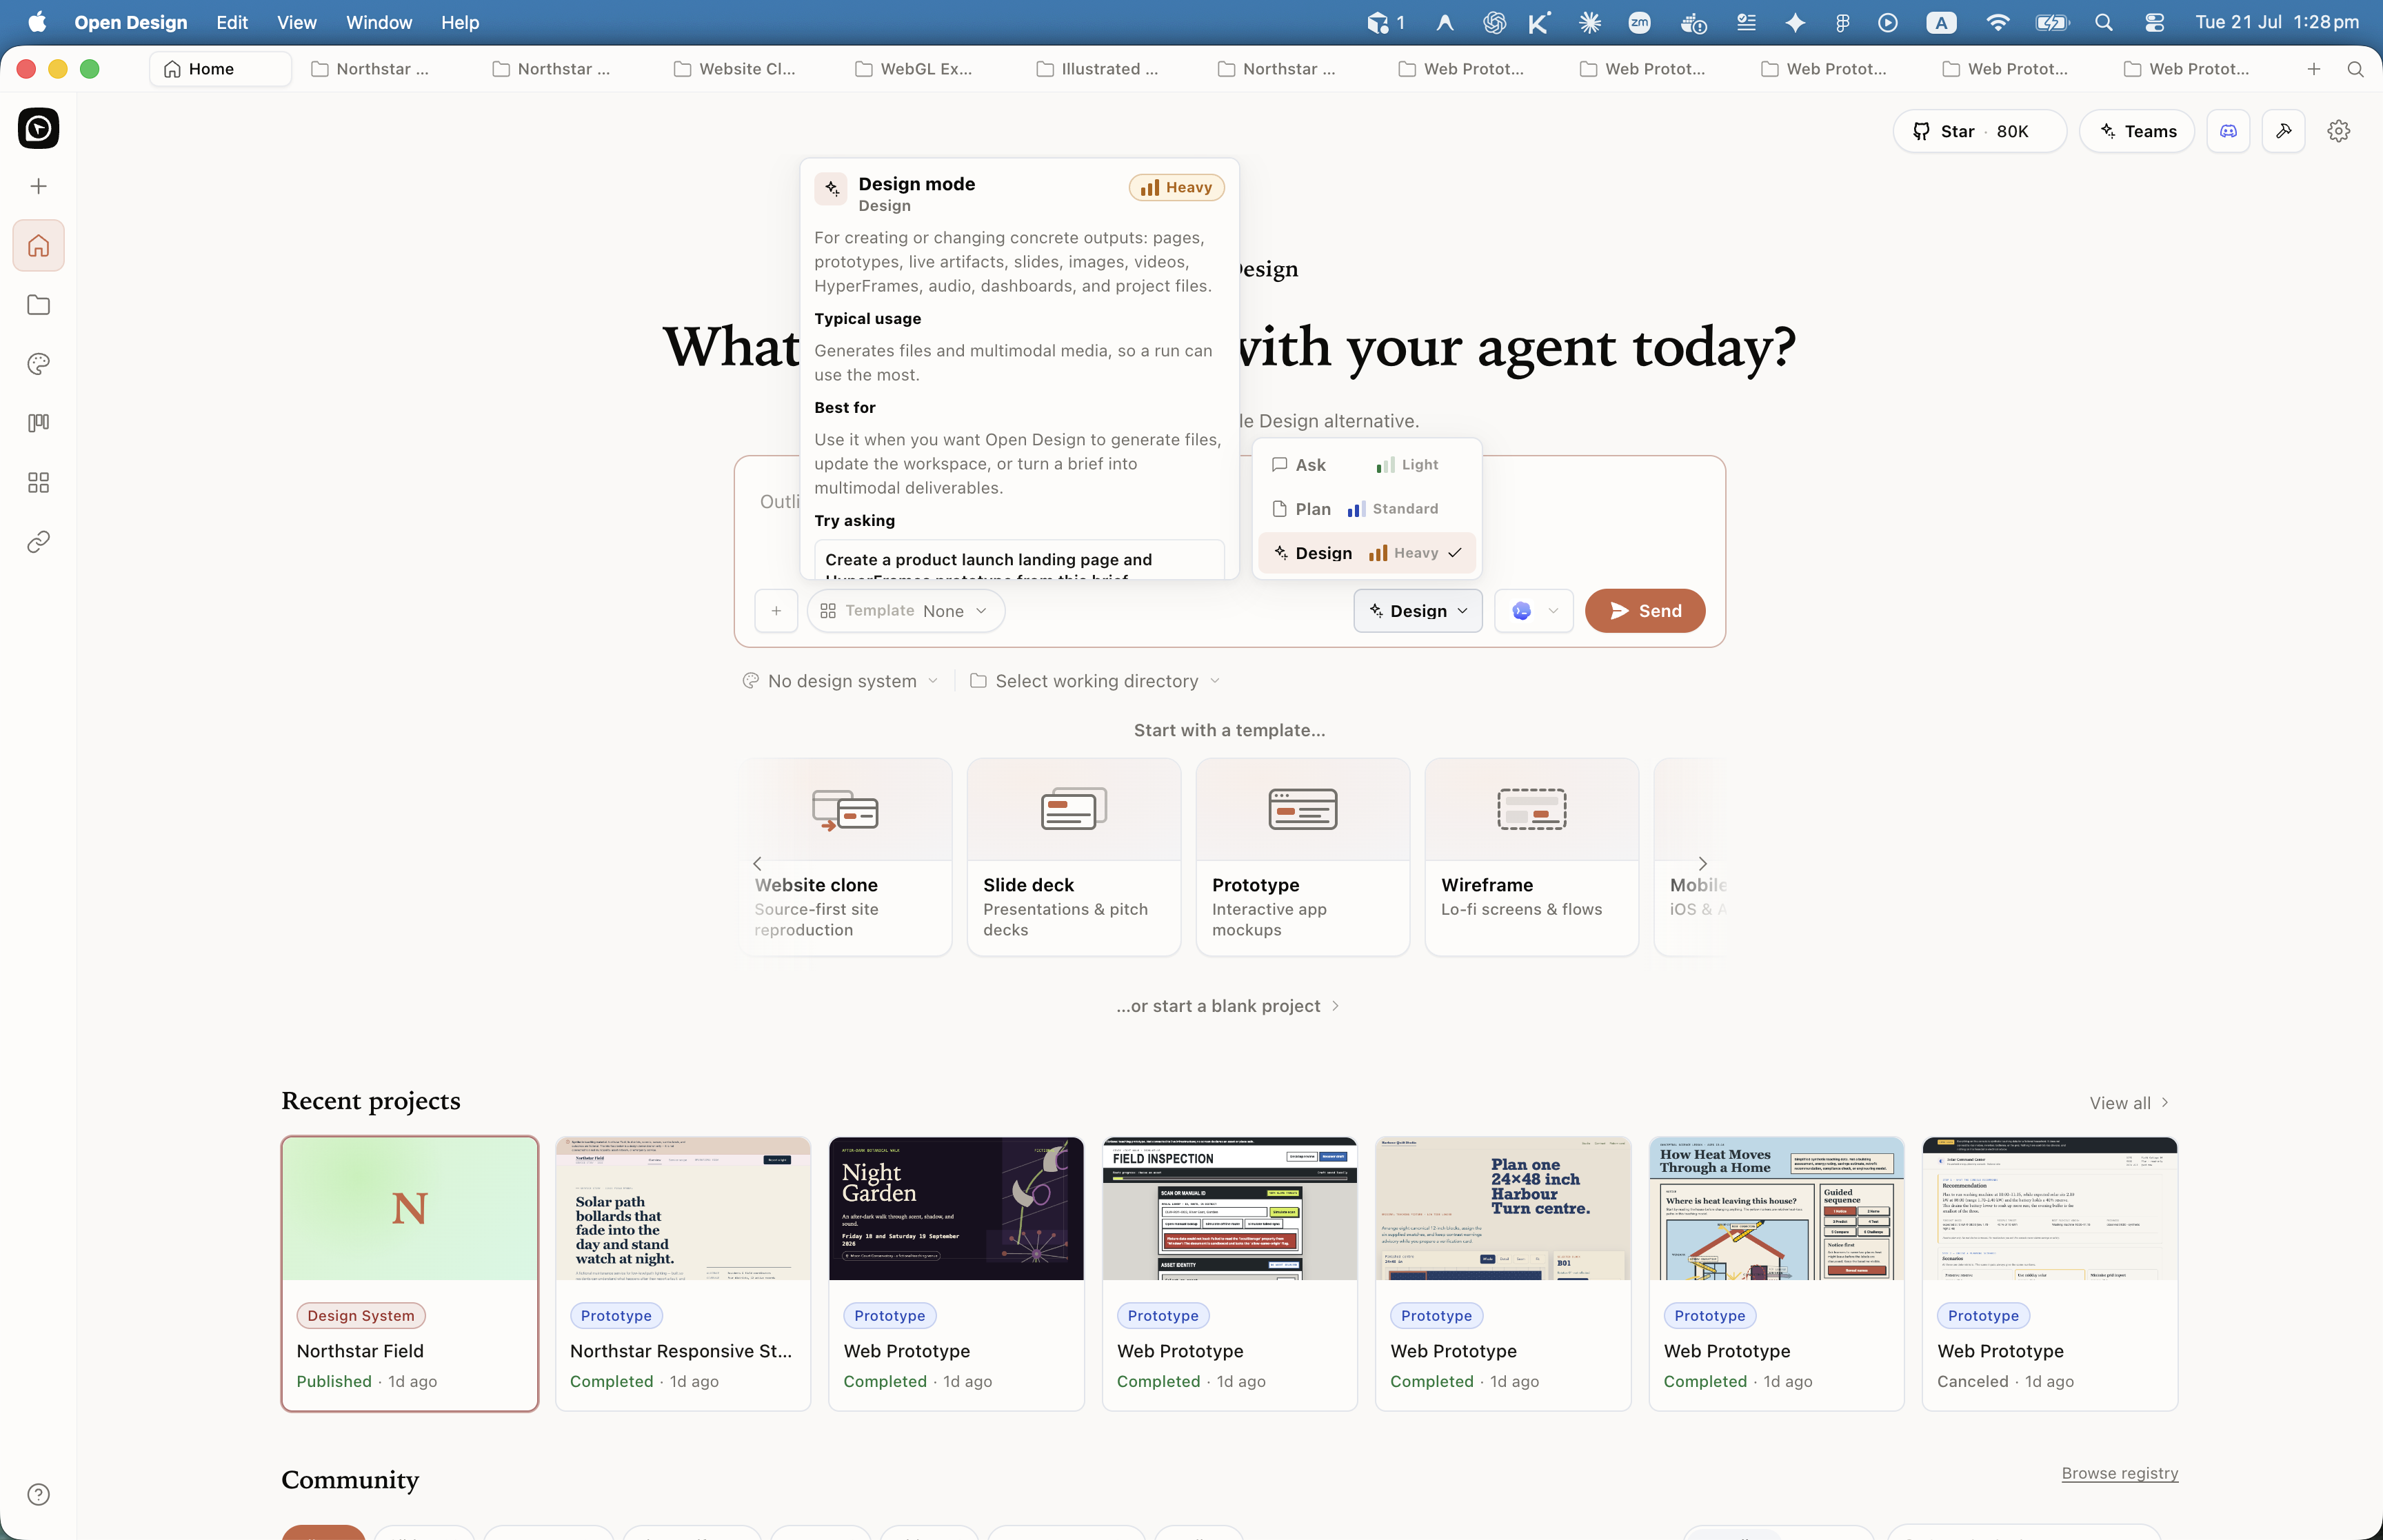Click the Browse registry link
This screenshot has height=1540, width=2383.
pyautogui.click(x=2119, y=1473)
